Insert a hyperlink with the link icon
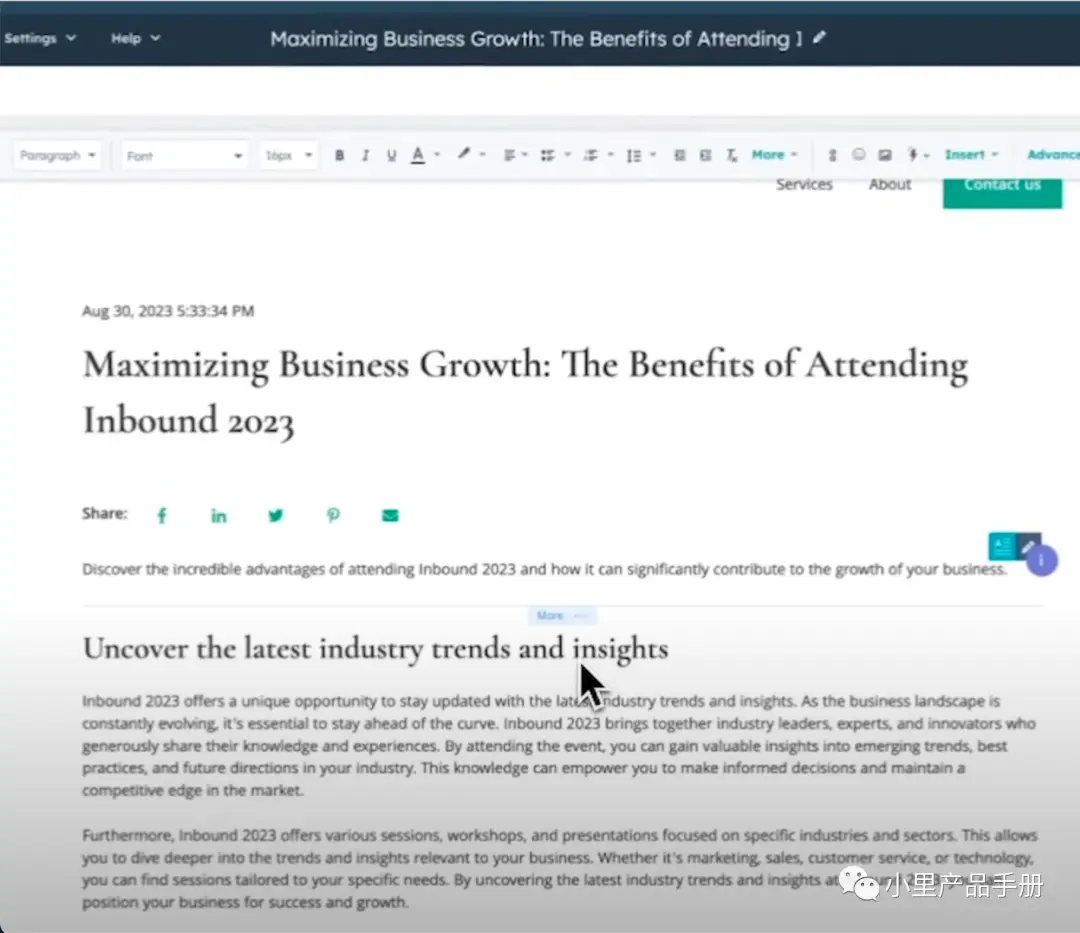Screen dimensions: 1080x933 tap(832, 156)
